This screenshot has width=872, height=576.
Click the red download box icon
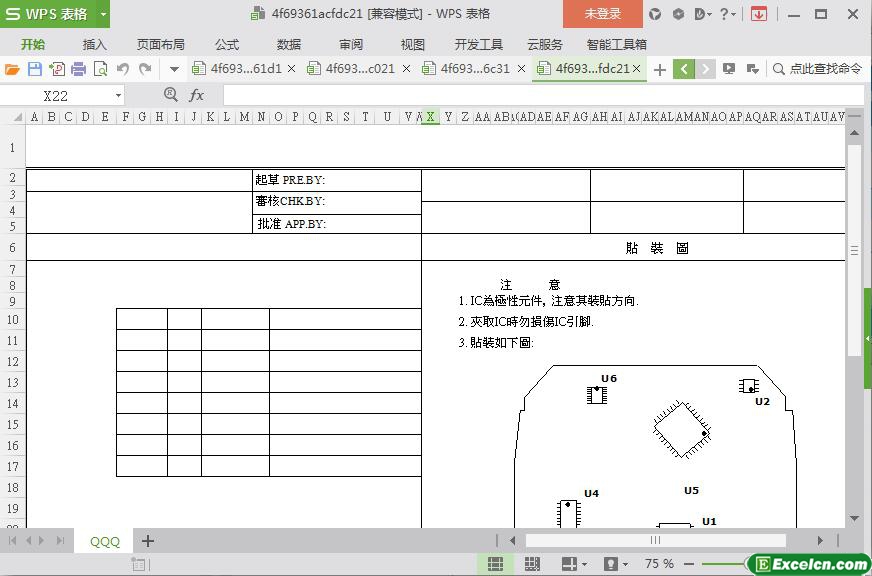(x=759, y=14)
